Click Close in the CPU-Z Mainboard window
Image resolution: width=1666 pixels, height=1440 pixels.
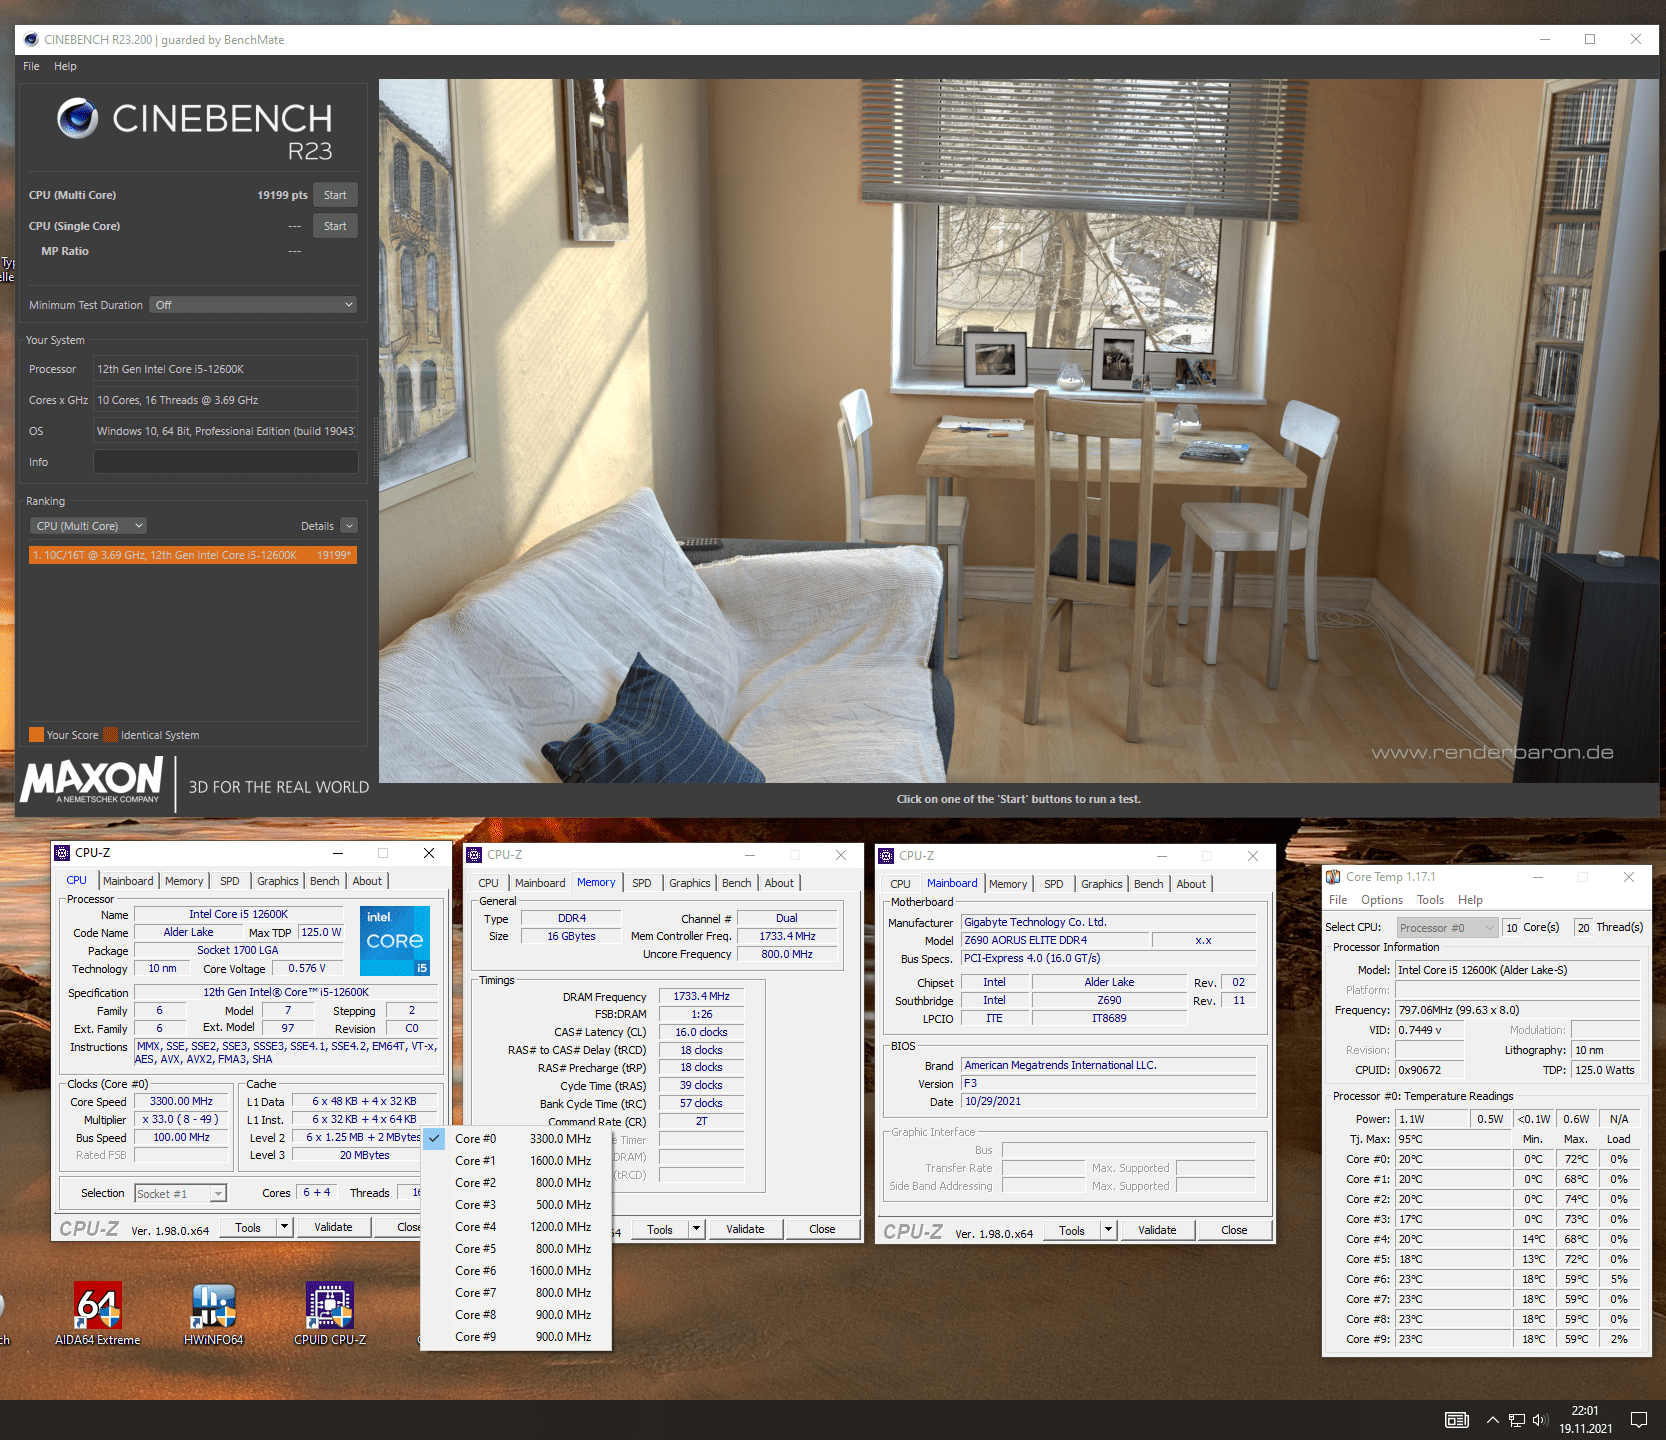1234,1230
